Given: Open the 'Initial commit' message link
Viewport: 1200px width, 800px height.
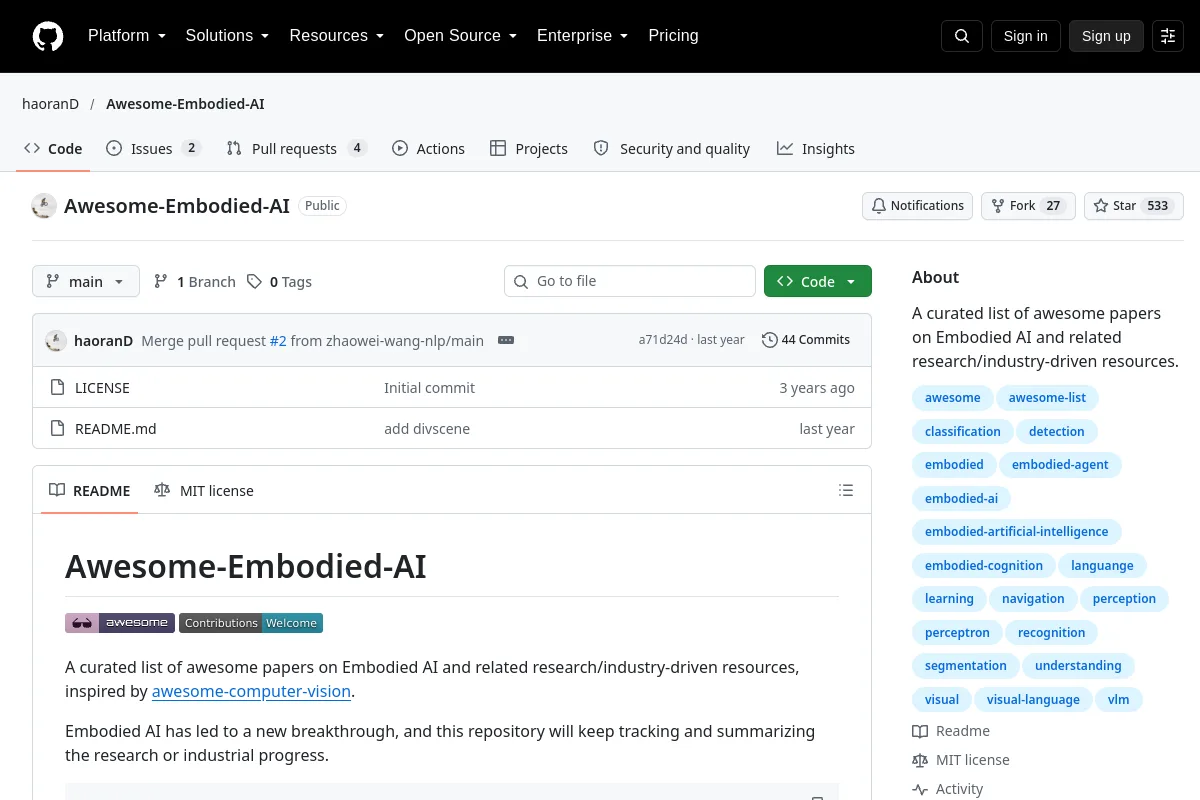Looking at the screenshot, I should [430, 388].
